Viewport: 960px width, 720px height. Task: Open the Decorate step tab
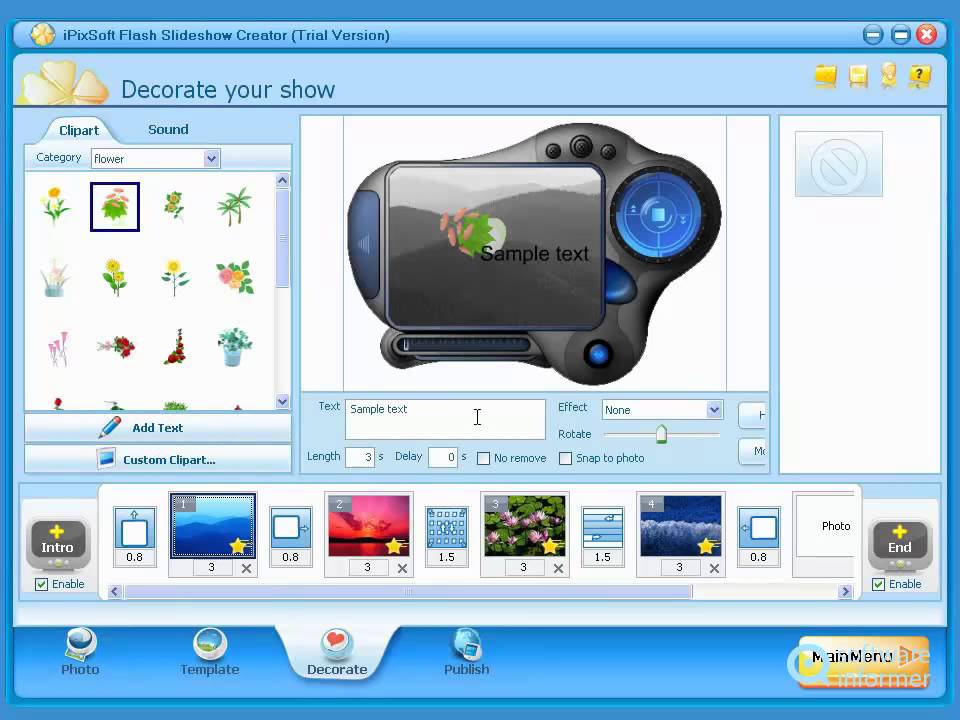[337, 652]
